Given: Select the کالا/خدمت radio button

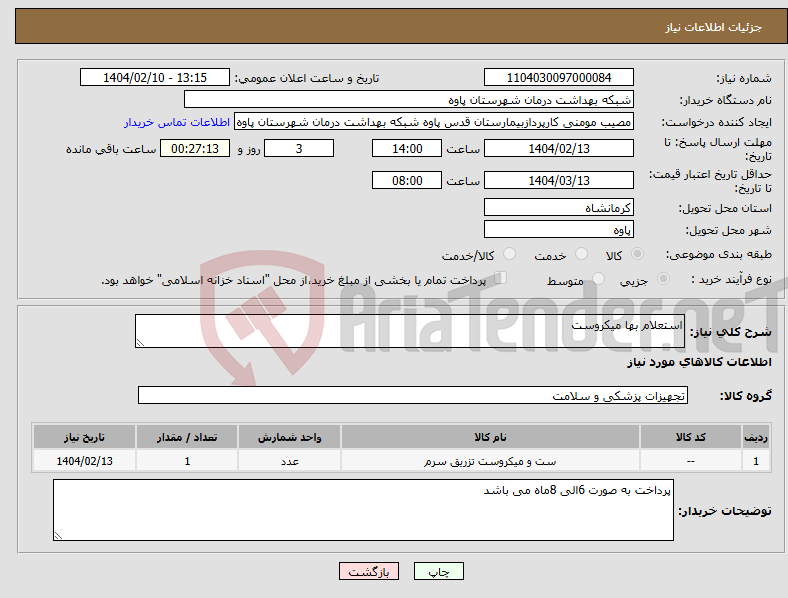Looking at the screenshot, I should pos(510,254).
